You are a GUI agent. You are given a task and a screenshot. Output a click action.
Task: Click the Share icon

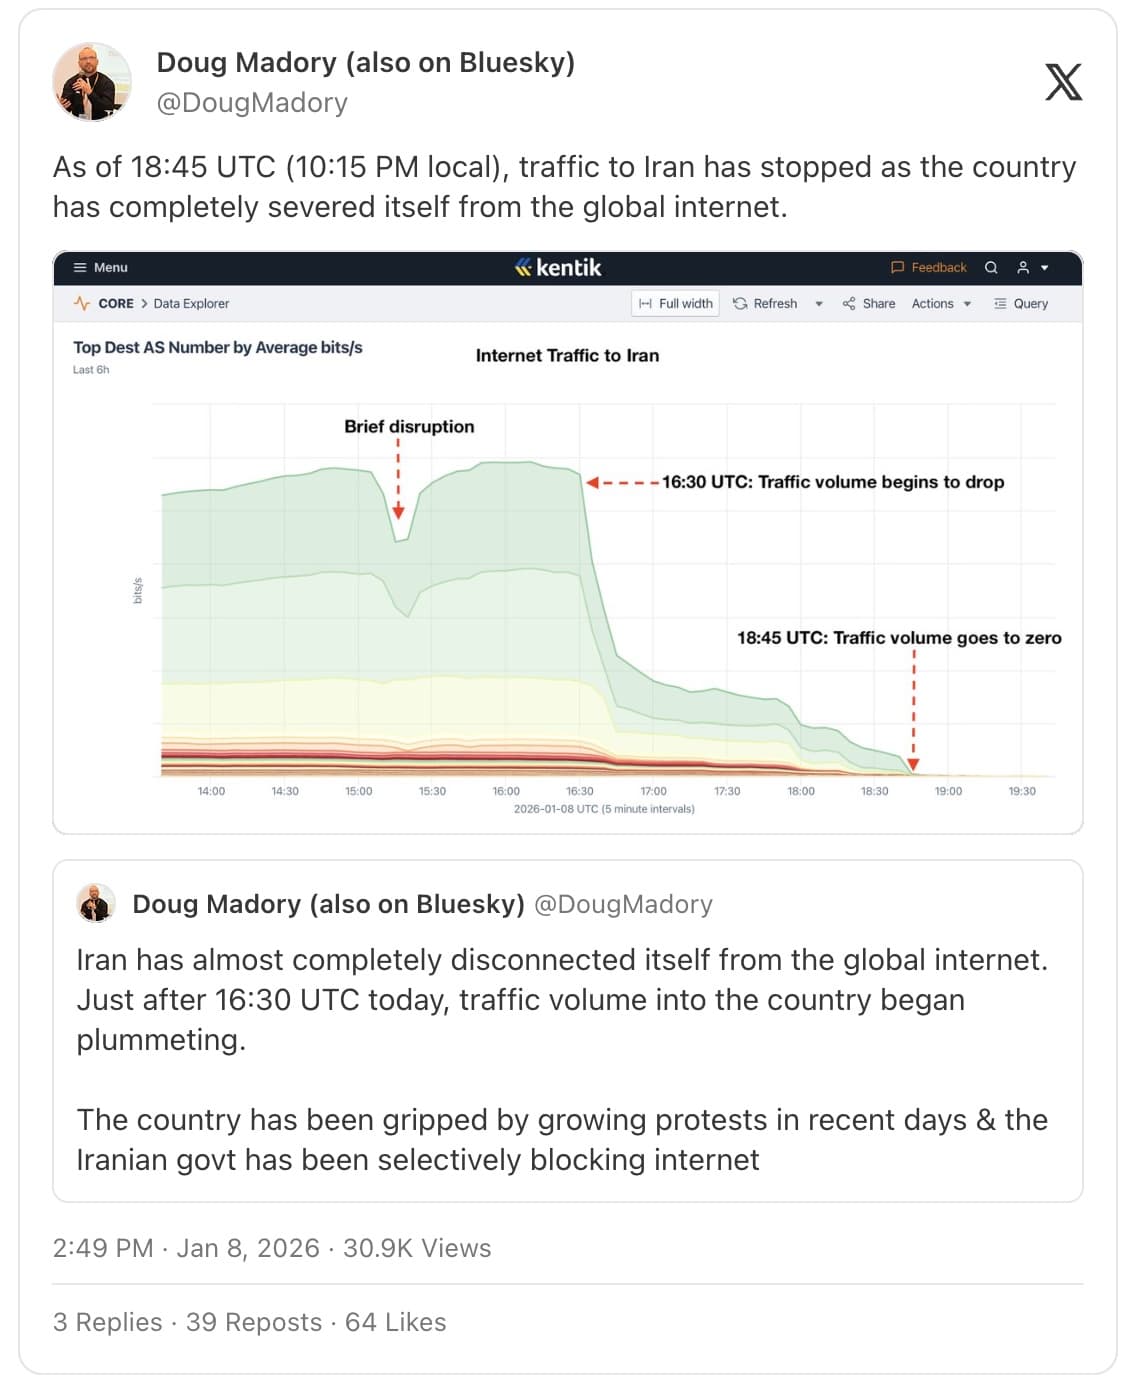coord(849,303)
